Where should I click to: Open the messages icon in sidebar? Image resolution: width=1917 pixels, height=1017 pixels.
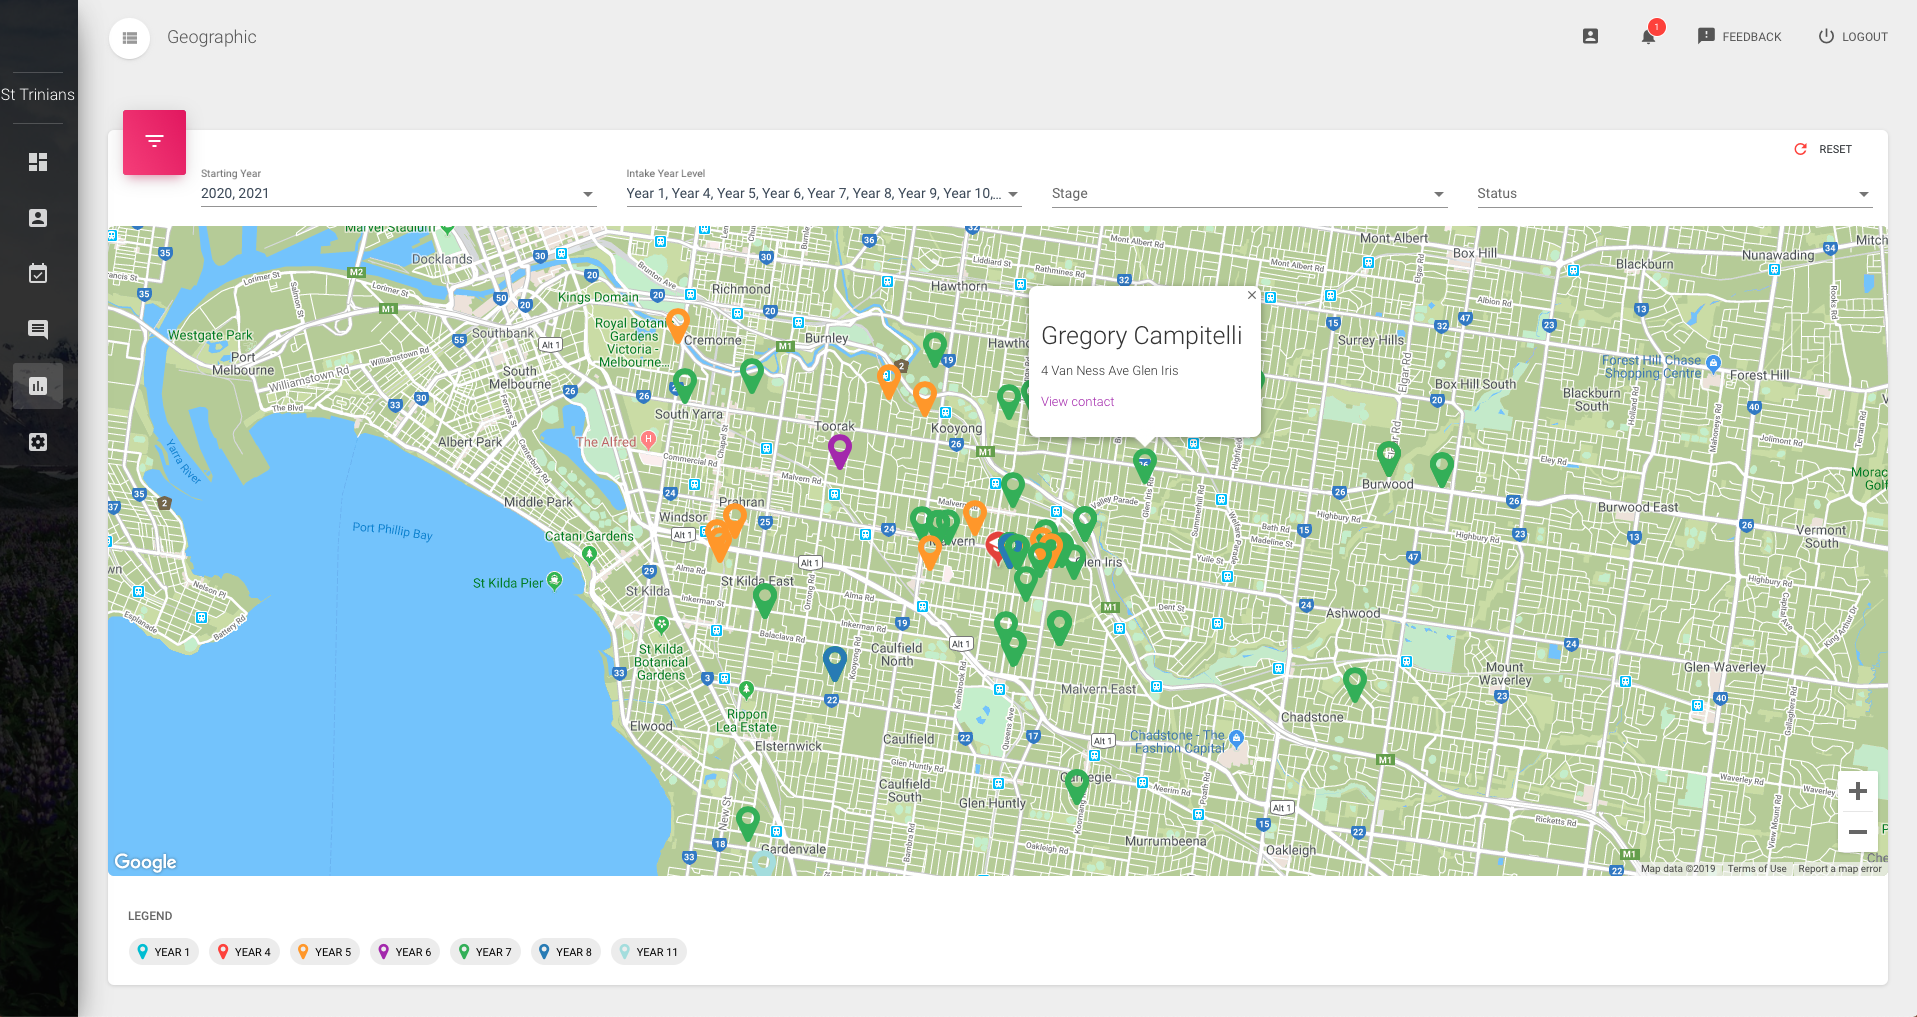click(x=38, y=329)
